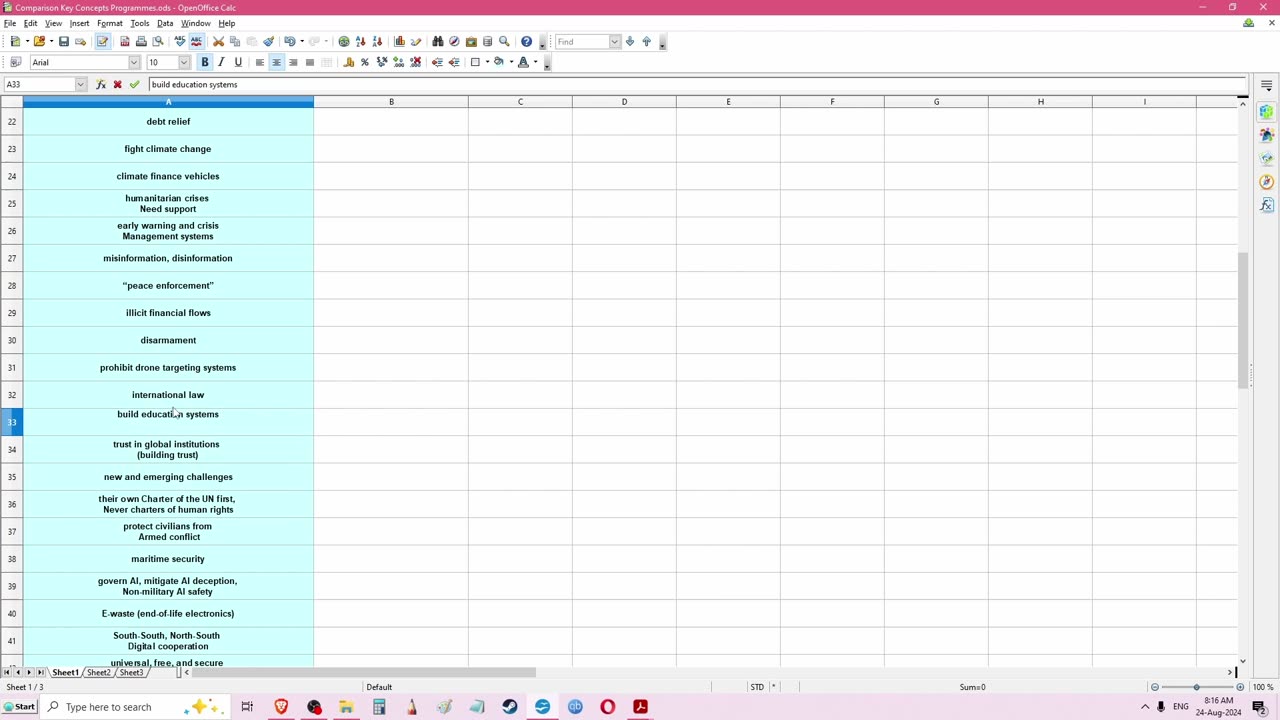This screenshot has height=720, width=1280.
Task: Open the Find field dropdown arrow
Action: click(x=614, y=42)
